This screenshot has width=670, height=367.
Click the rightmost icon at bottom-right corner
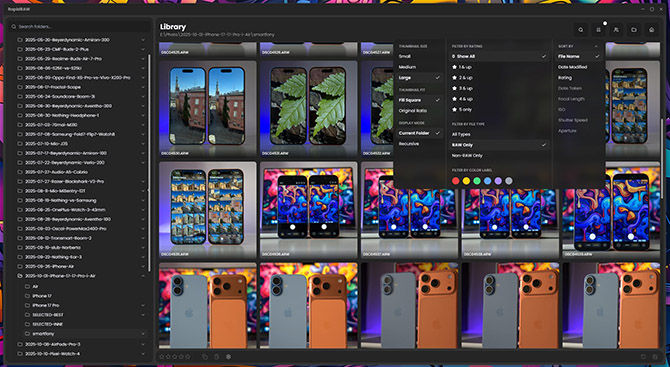(x=655, y=356)
